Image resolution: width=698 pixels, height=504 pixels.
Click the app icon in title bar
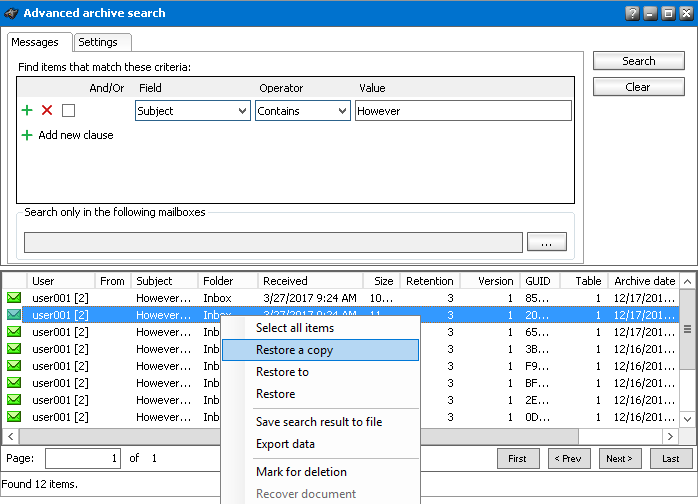(11, 13)
